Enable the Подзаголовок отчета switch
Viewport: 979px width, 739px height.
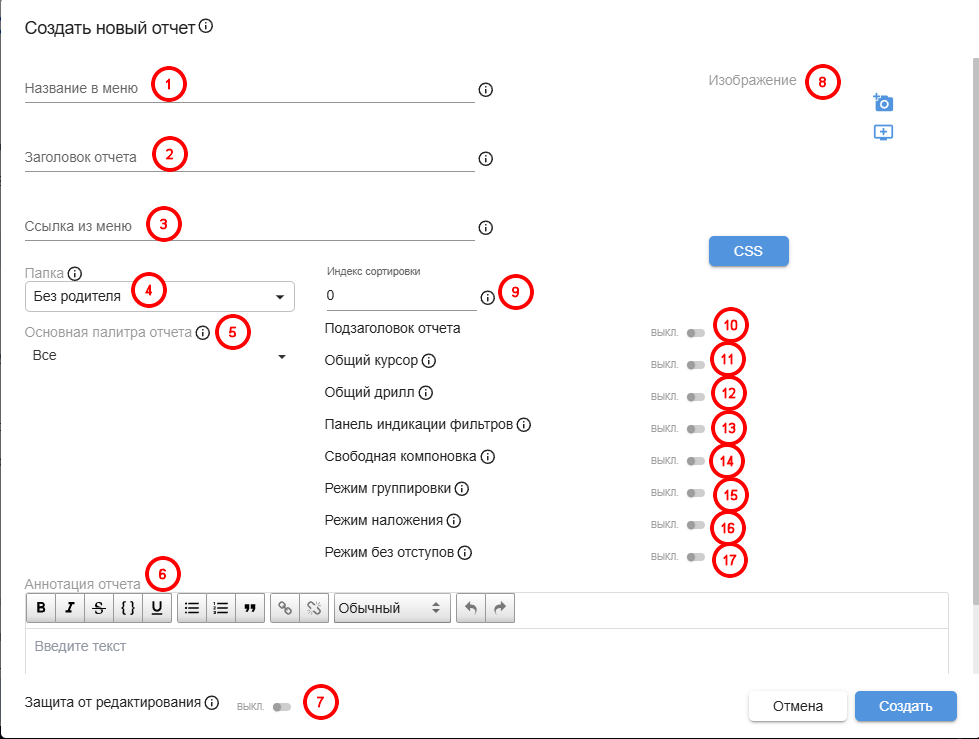click(695, 333)
